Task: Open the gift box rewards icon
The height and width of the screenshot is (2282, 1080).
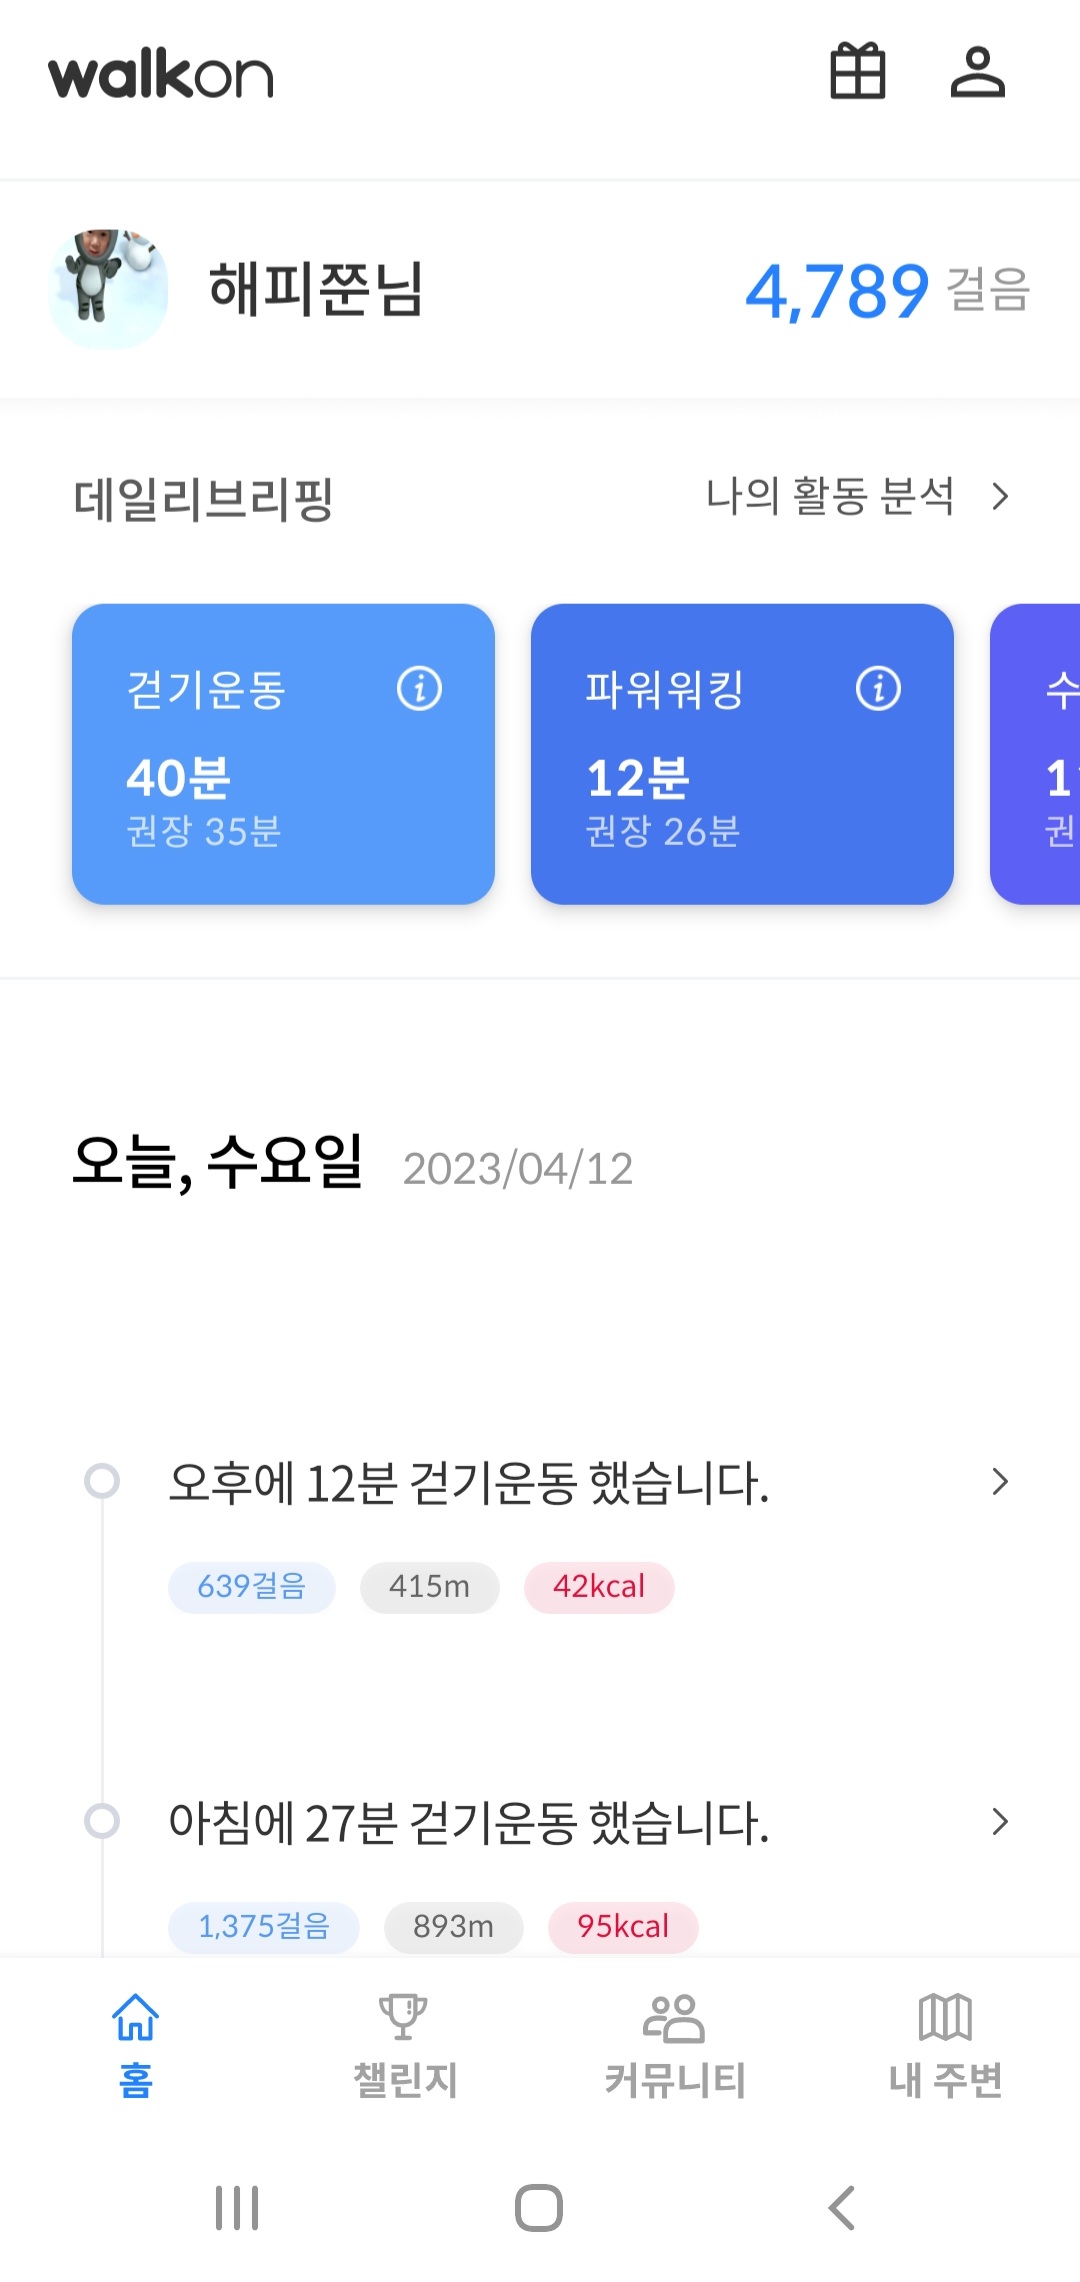Action: pos(858,72)
